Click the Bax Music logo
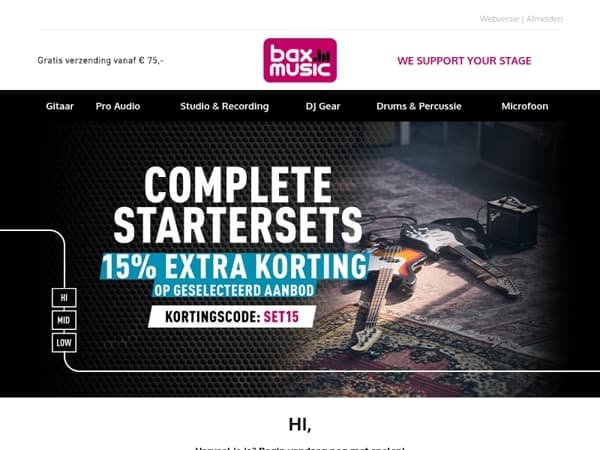The image size is (600, 450). coord(300,60)
